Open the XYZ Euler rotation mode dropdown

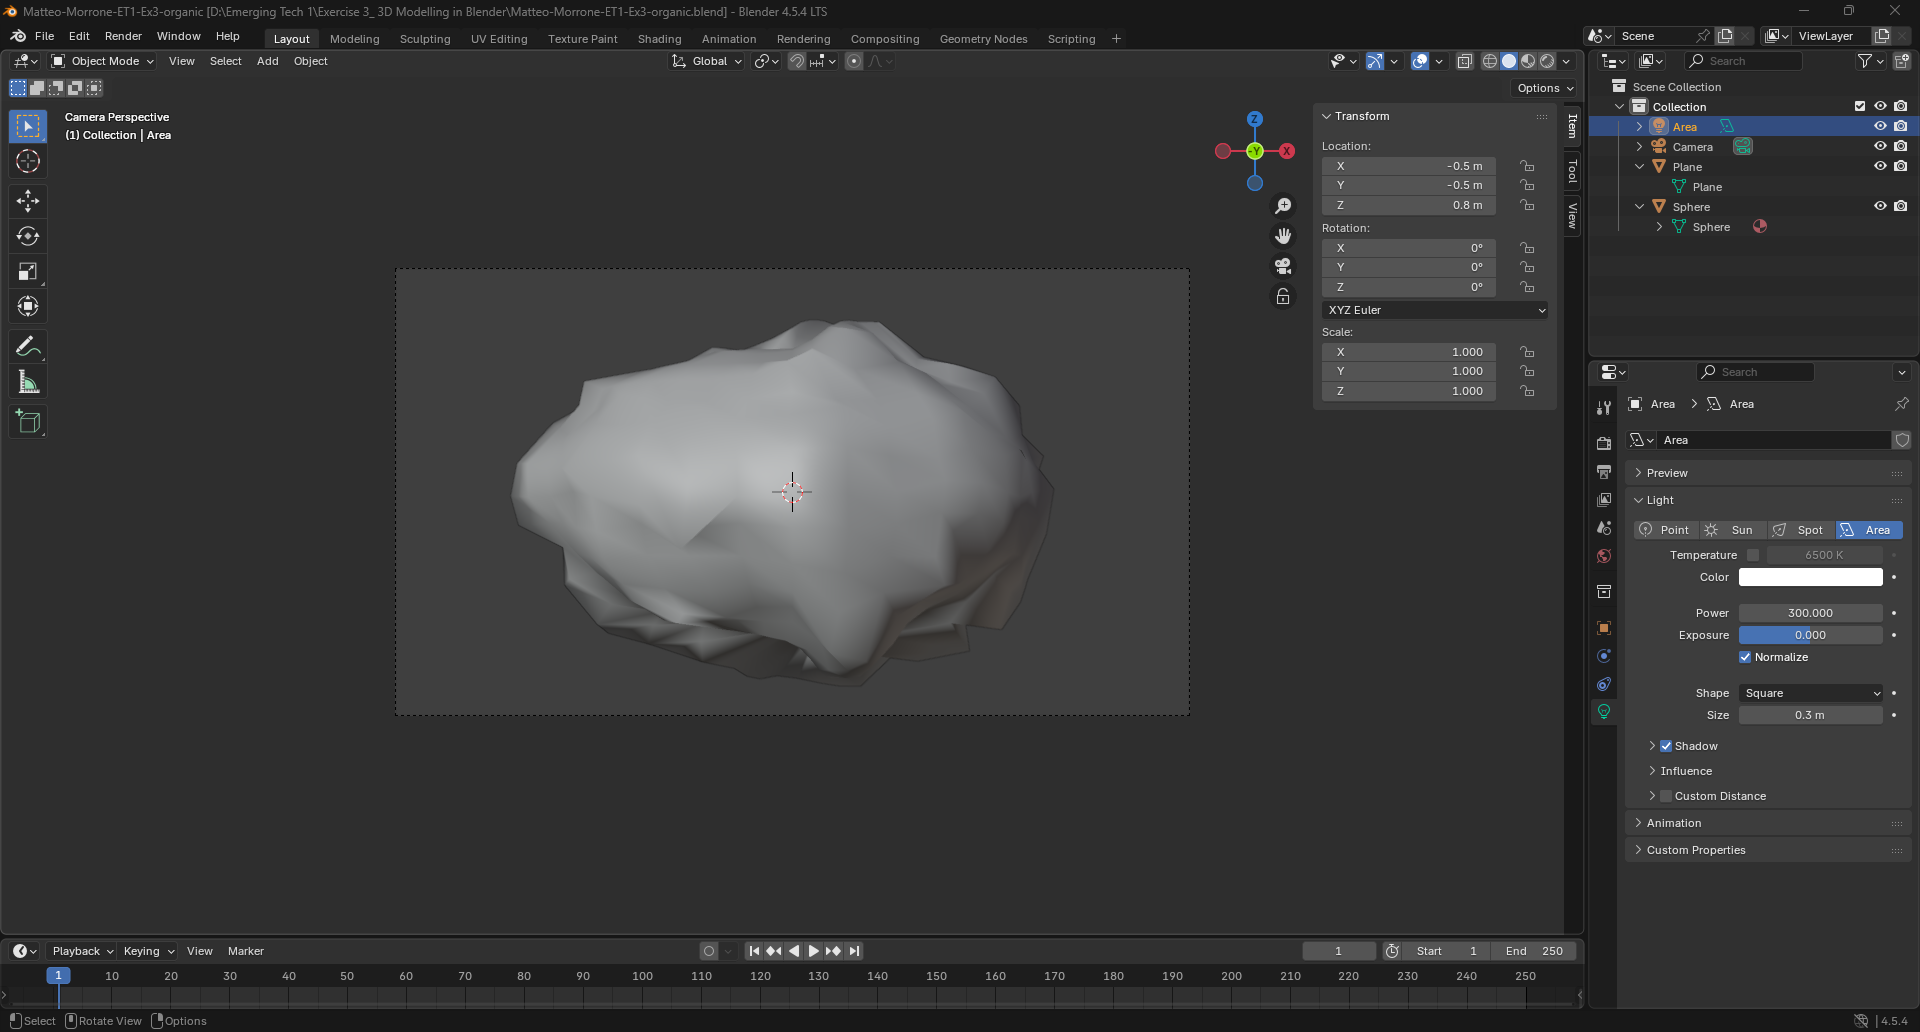coord(1435,310)
